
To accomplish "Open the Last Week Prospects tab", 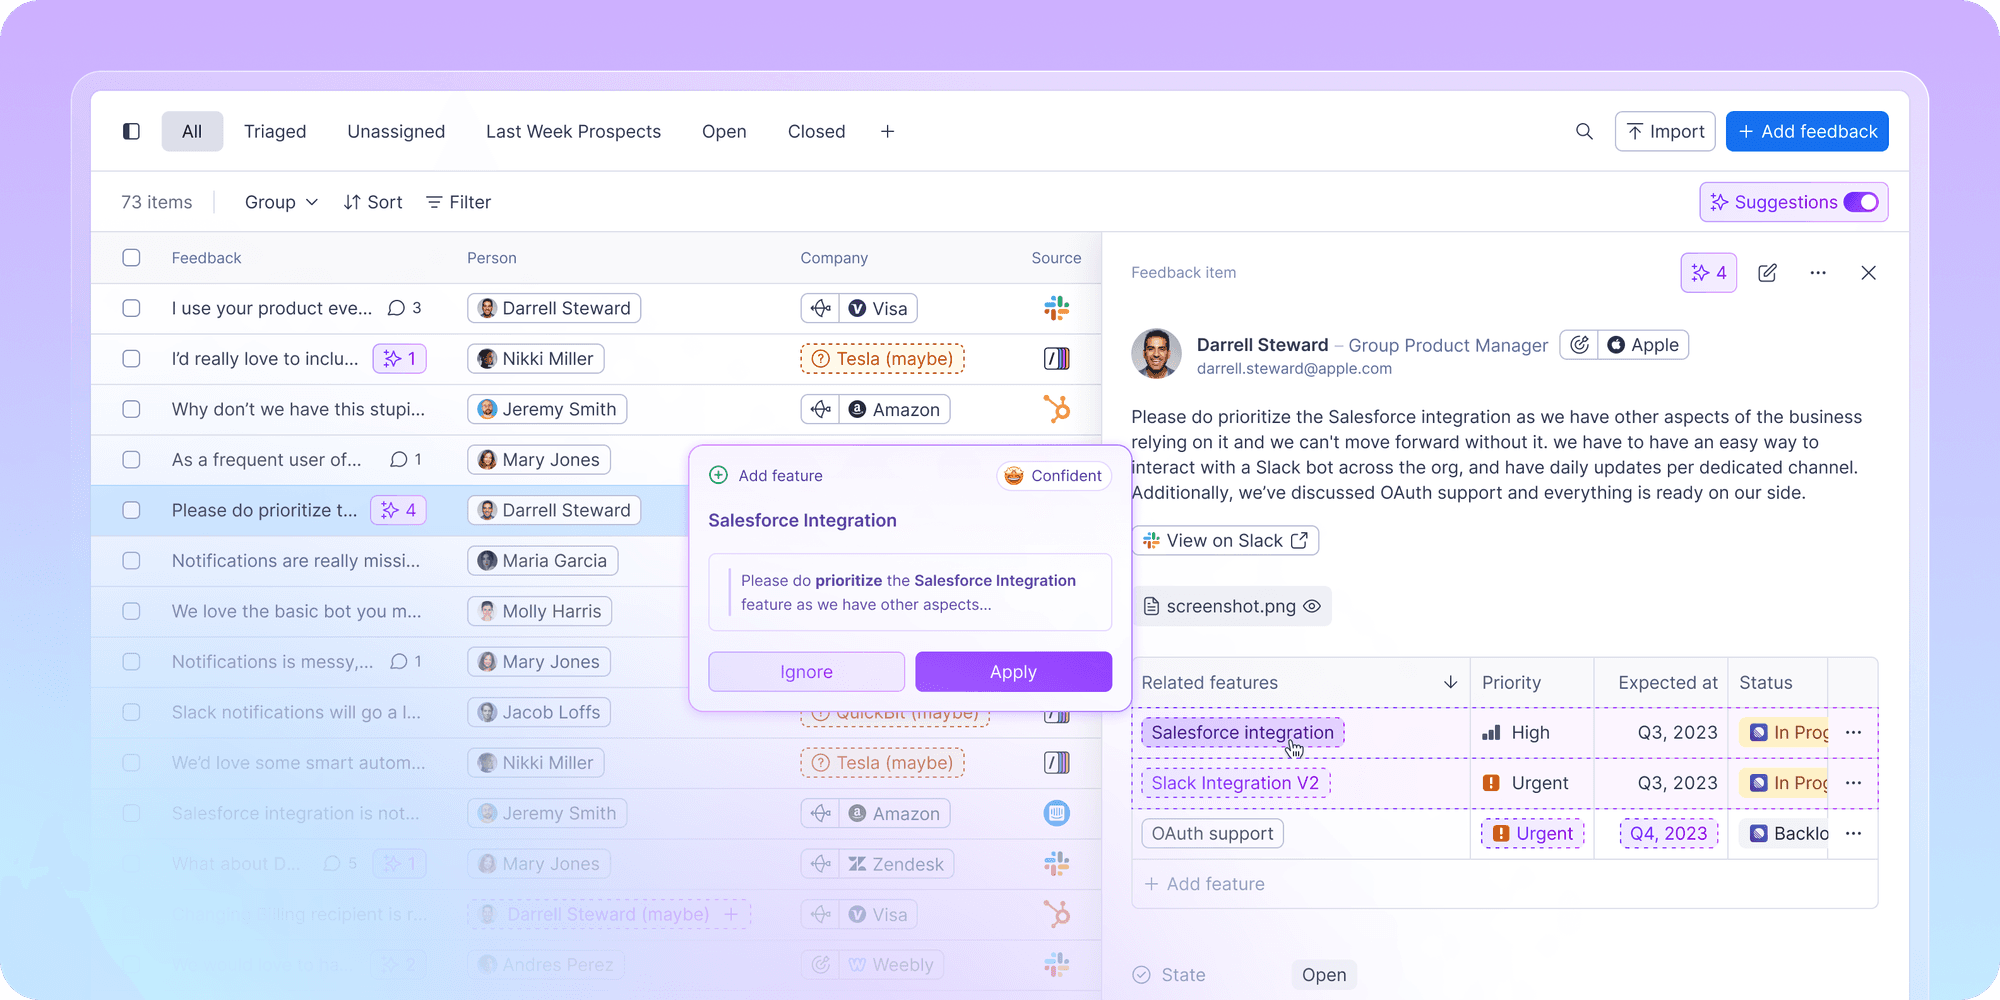I will 573,131.
